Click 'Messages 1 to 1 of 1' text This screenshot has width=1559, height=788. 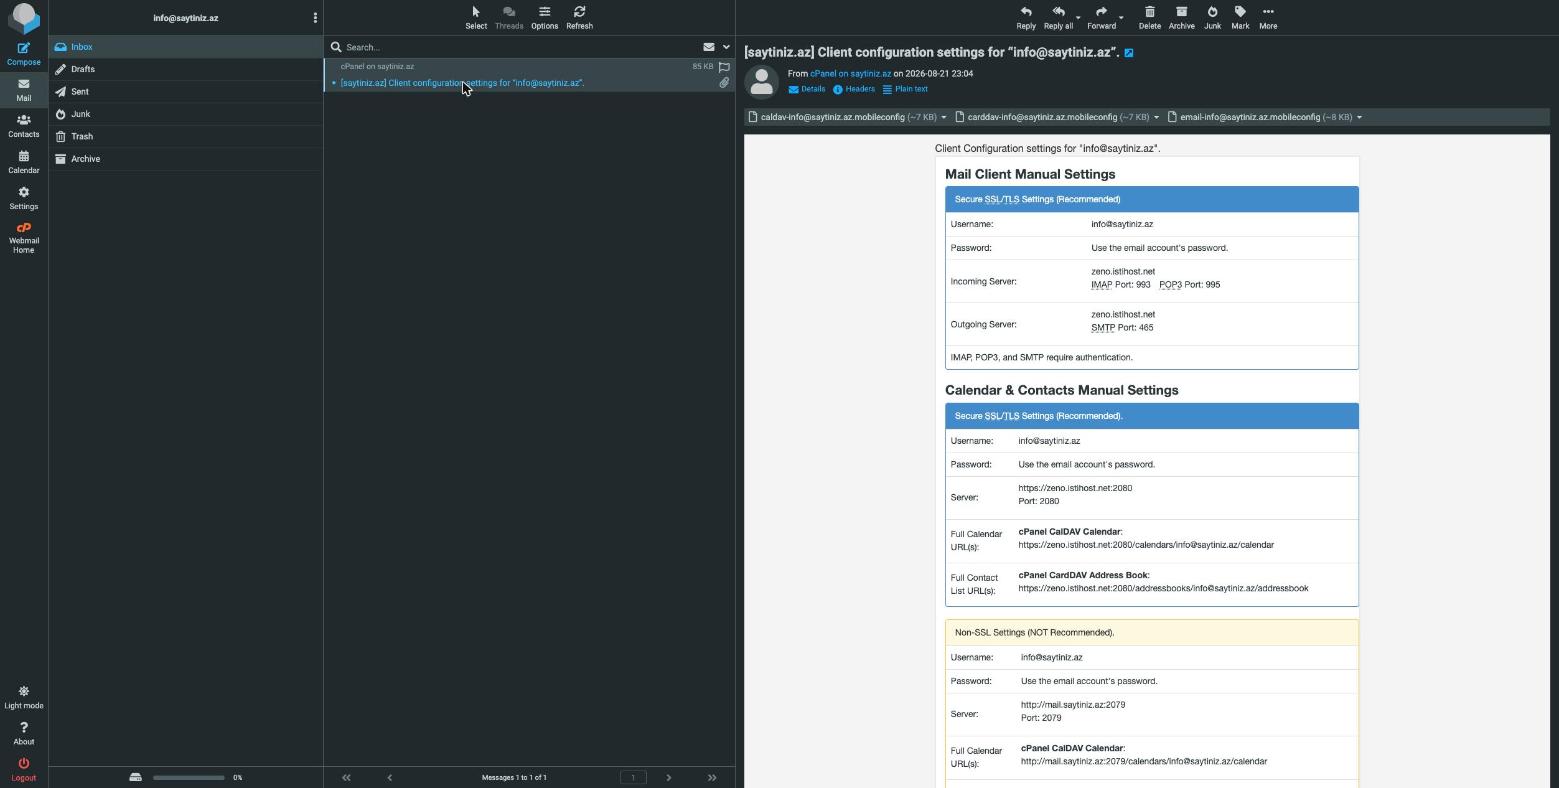[514, 777]
